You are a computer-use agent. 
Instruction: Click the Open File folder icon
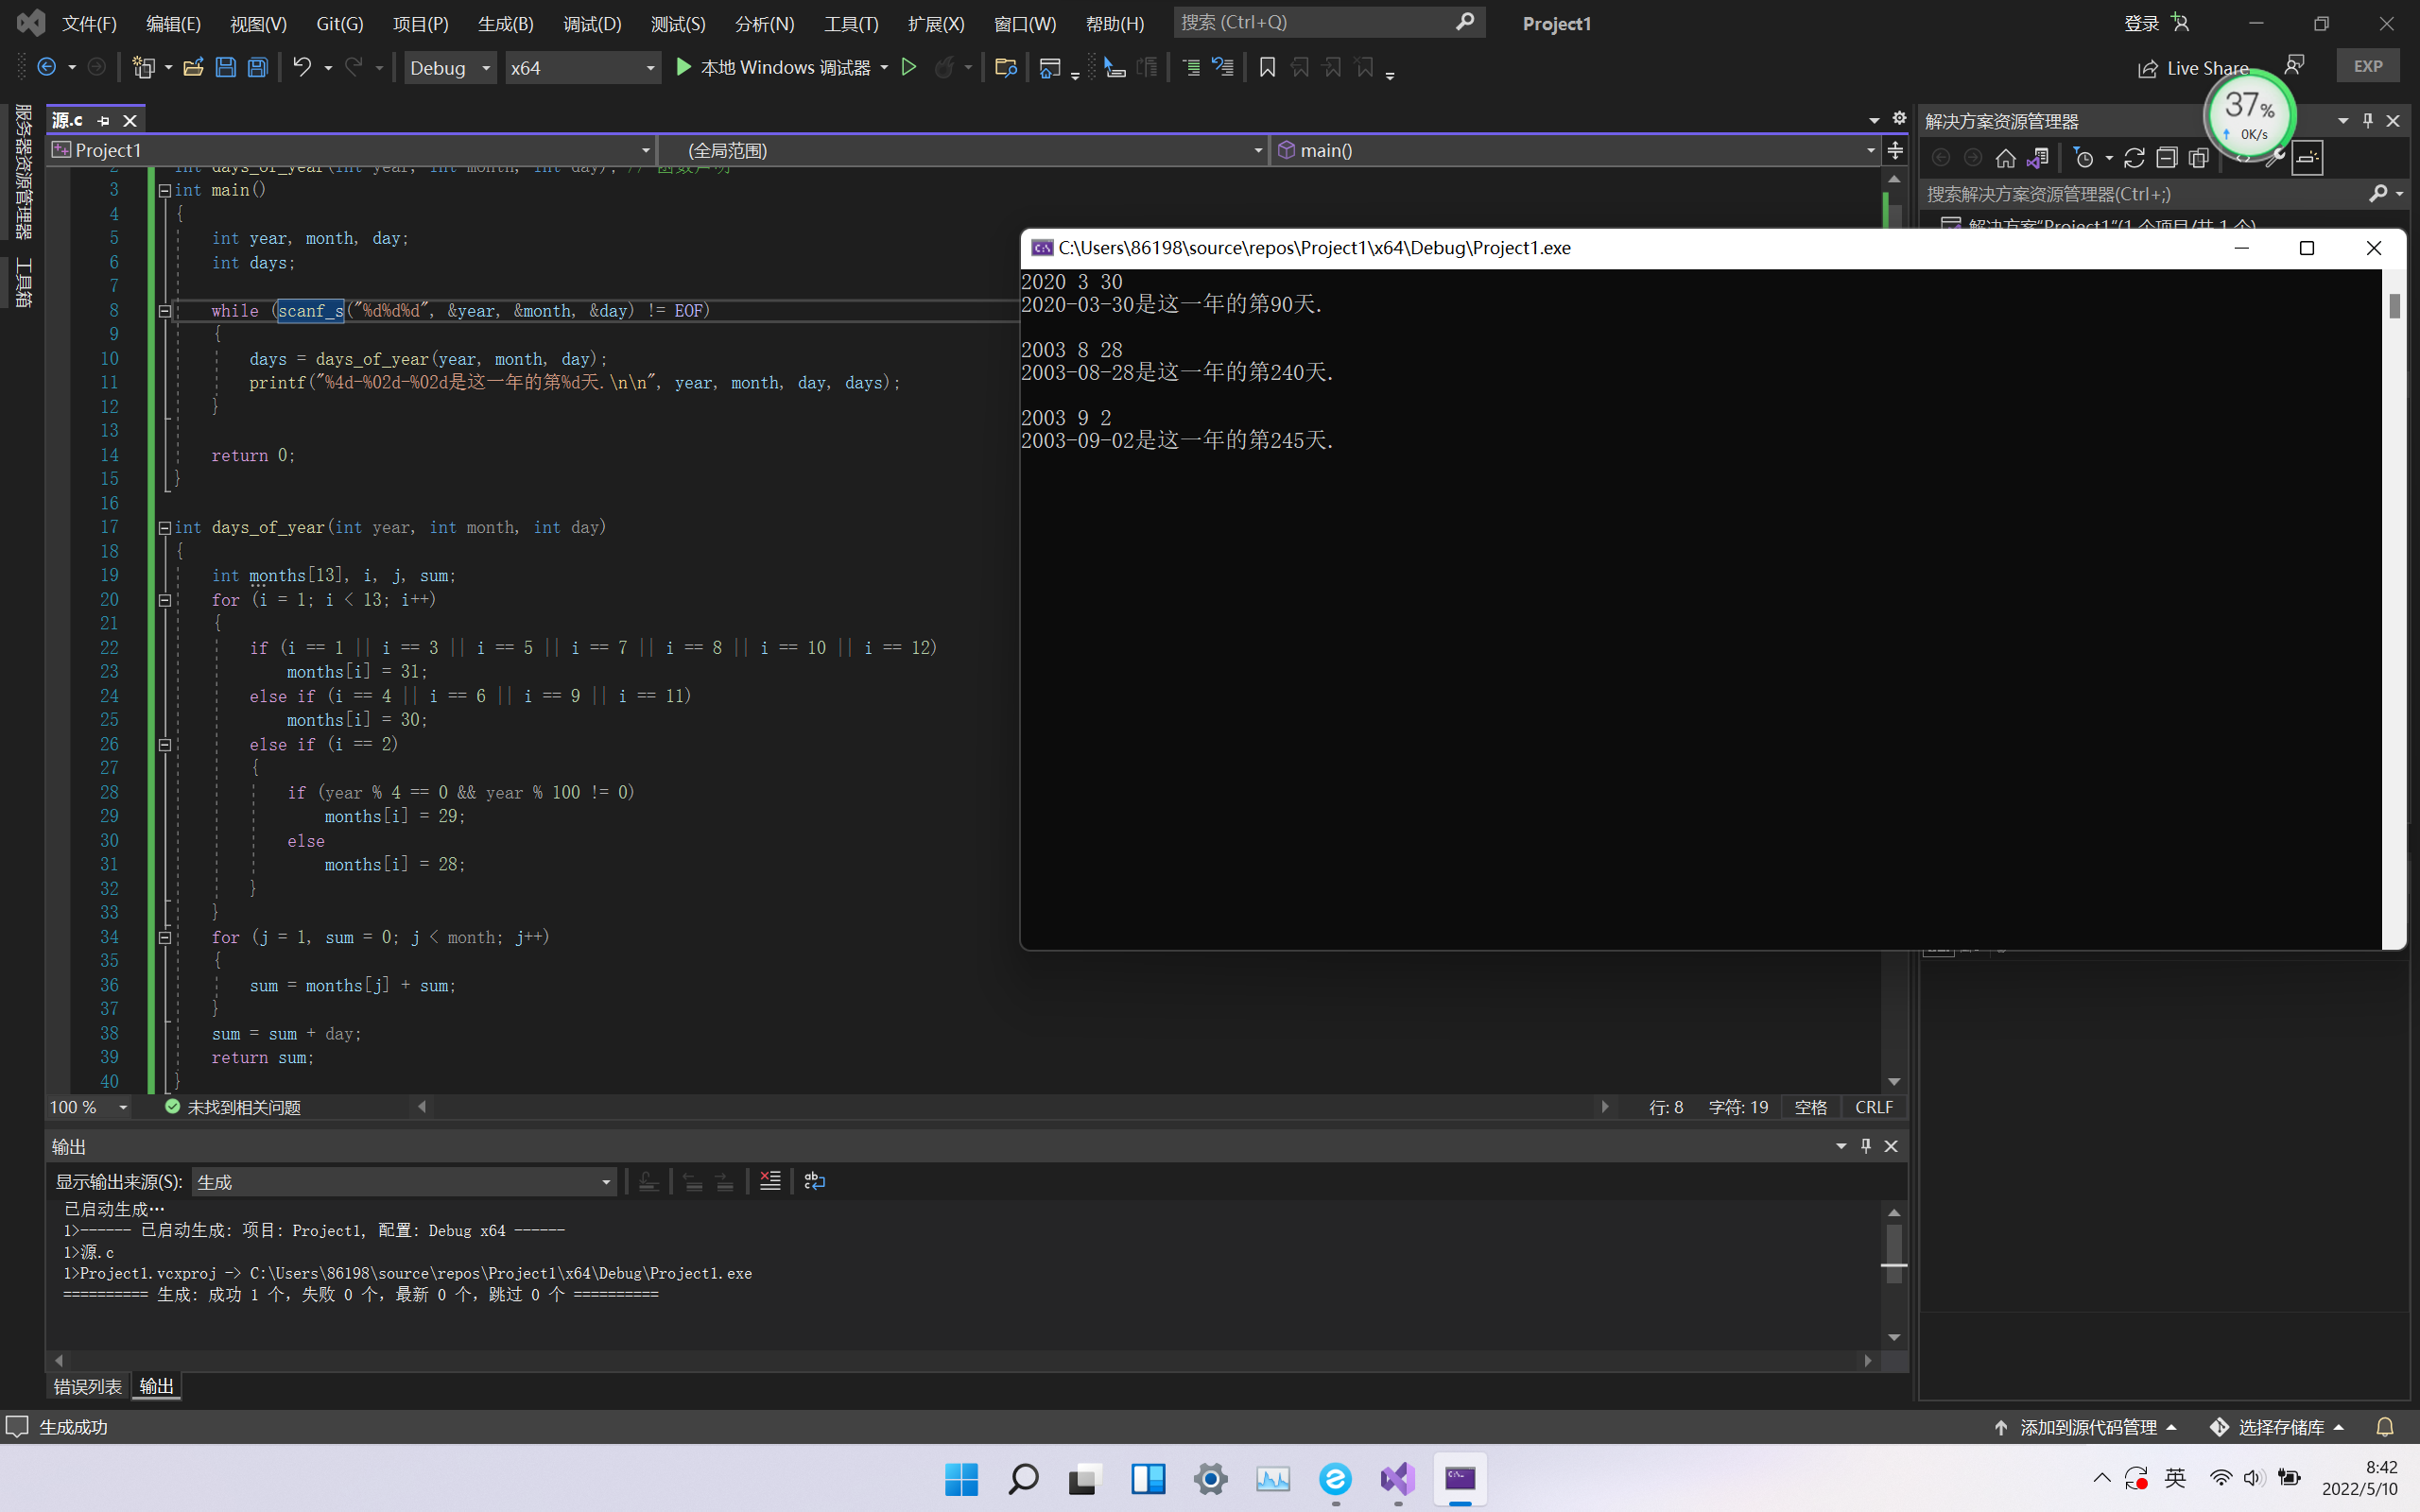click(x=193, y=68)
